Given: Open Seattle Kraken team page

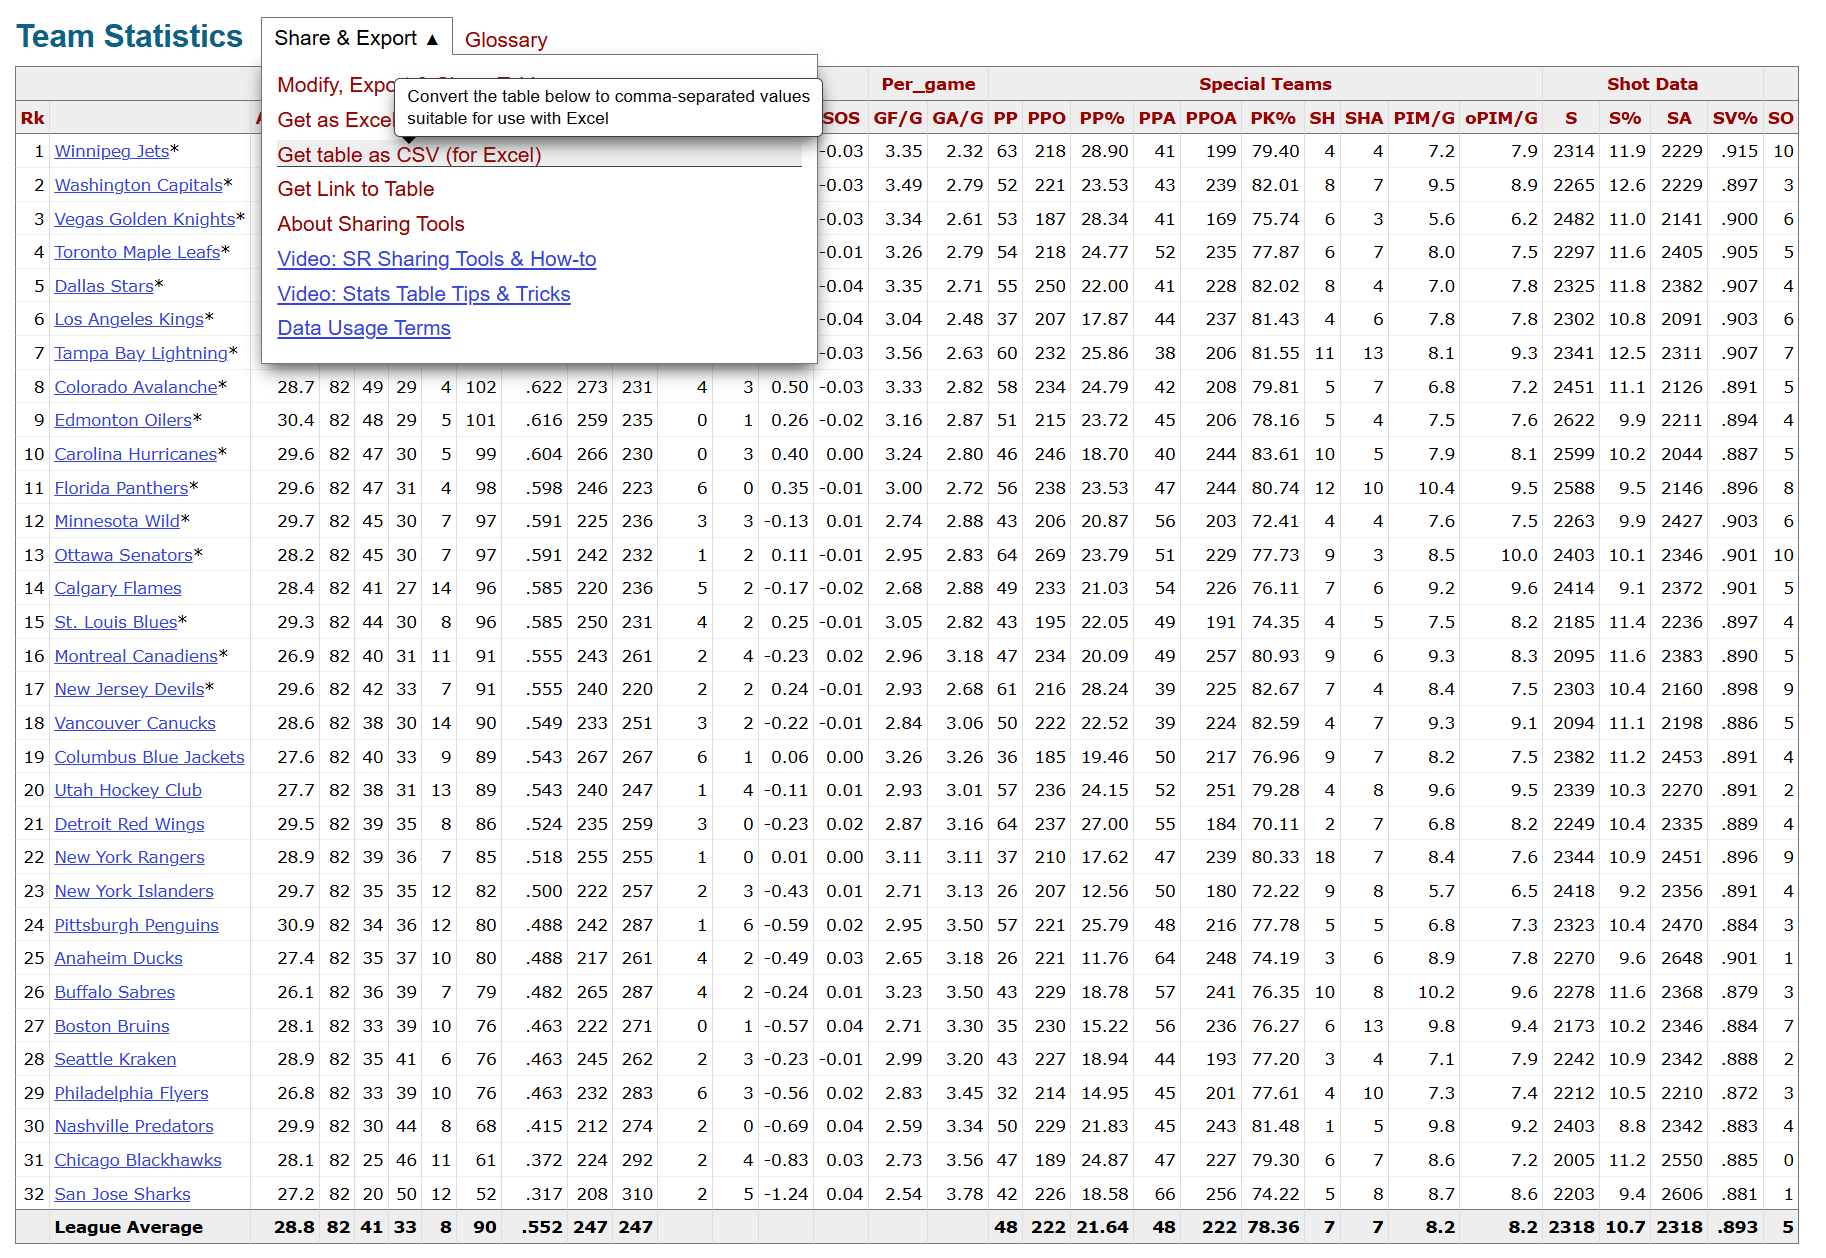Looking at the screenshot, I should [115, 1059].
